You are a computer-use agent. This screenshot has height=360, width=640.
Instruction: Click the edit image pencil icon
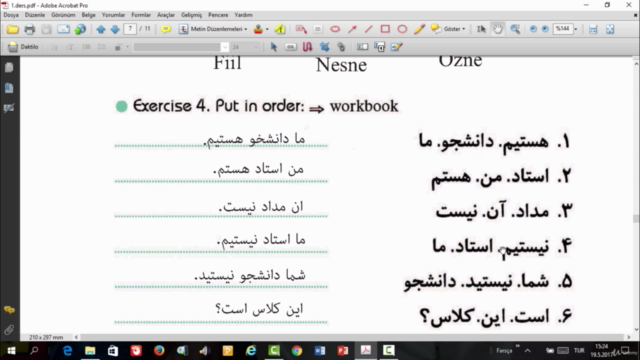coord(396,47)
